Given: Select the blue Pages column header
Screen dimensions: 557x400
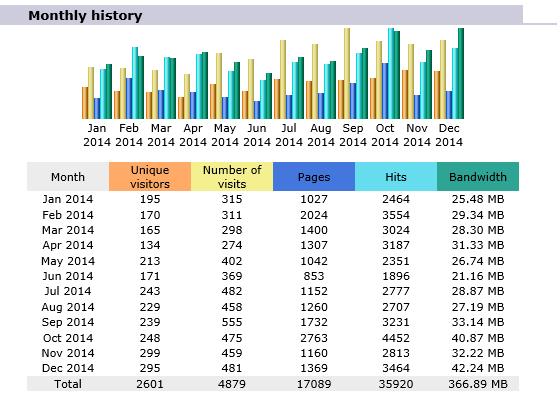Looking at the screenshot, I should (x=314, y=177).
